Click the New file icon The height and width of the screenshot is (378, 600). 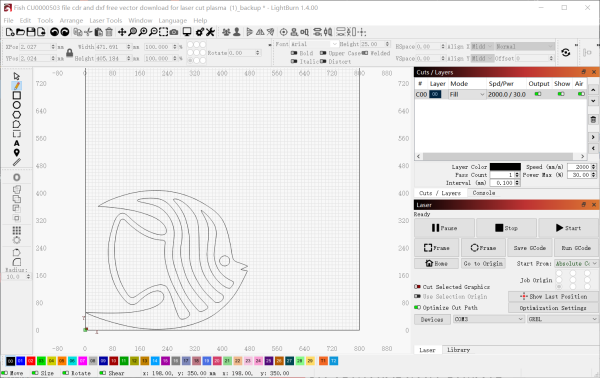[x=10, y=32]
